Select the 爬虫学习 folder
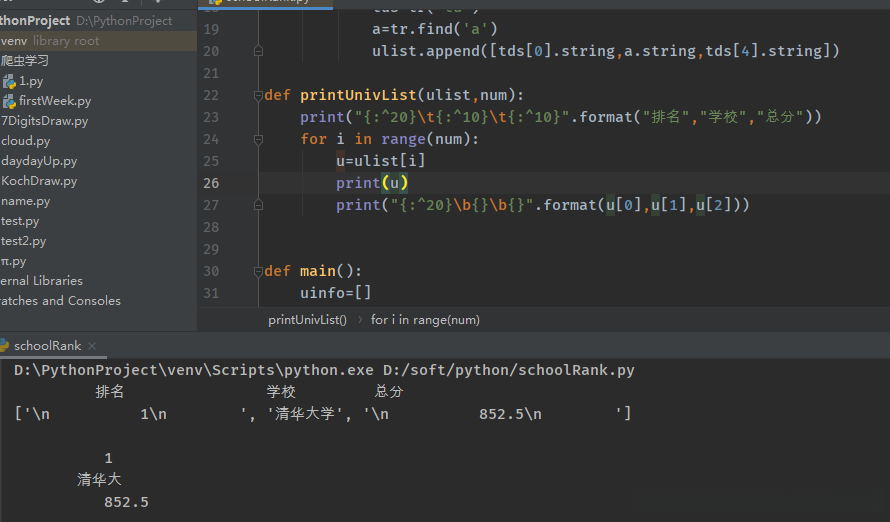The height and width of the screenshot is (522, 890). click(x=24, y=61)
